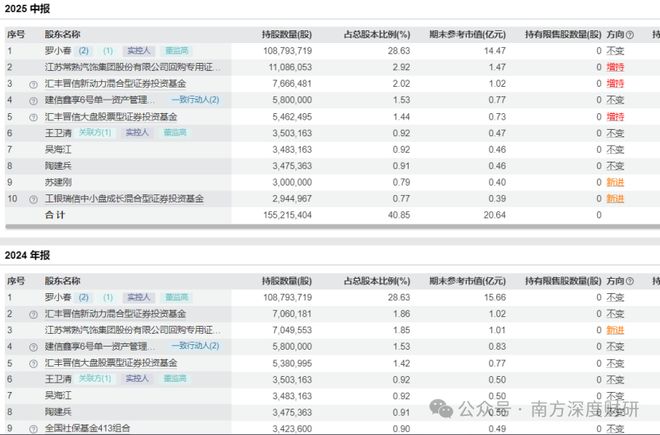Viewport: 660px width, 435px height.
Task: Click 持股数量(股) column header in 2025 中报
Action: [288, 32]
